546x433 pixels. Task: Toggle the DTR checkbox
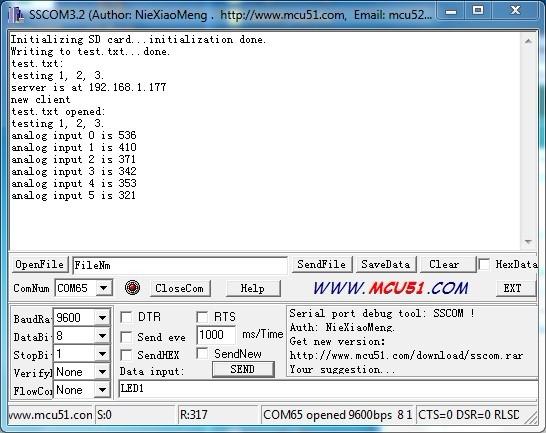click(x=126, y=317)
